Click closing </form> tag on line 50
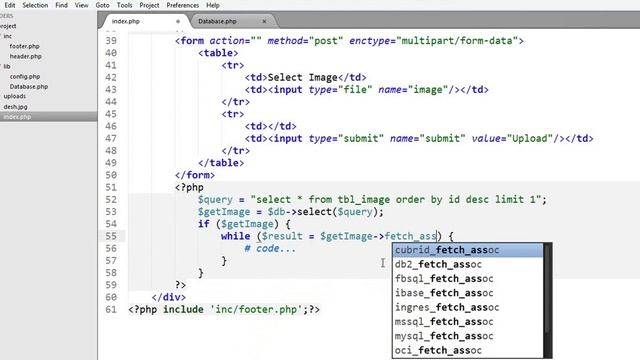 point(195,175)
